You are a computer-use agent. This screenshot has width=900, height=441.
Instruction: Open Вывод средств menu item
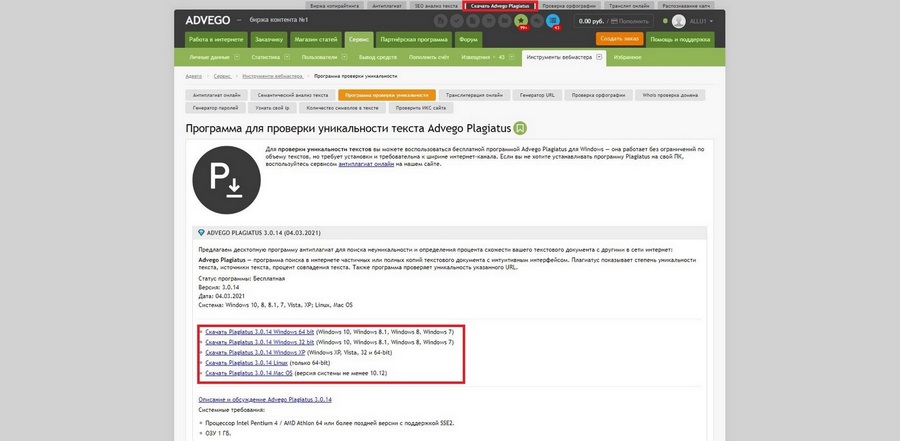[378, 57]
